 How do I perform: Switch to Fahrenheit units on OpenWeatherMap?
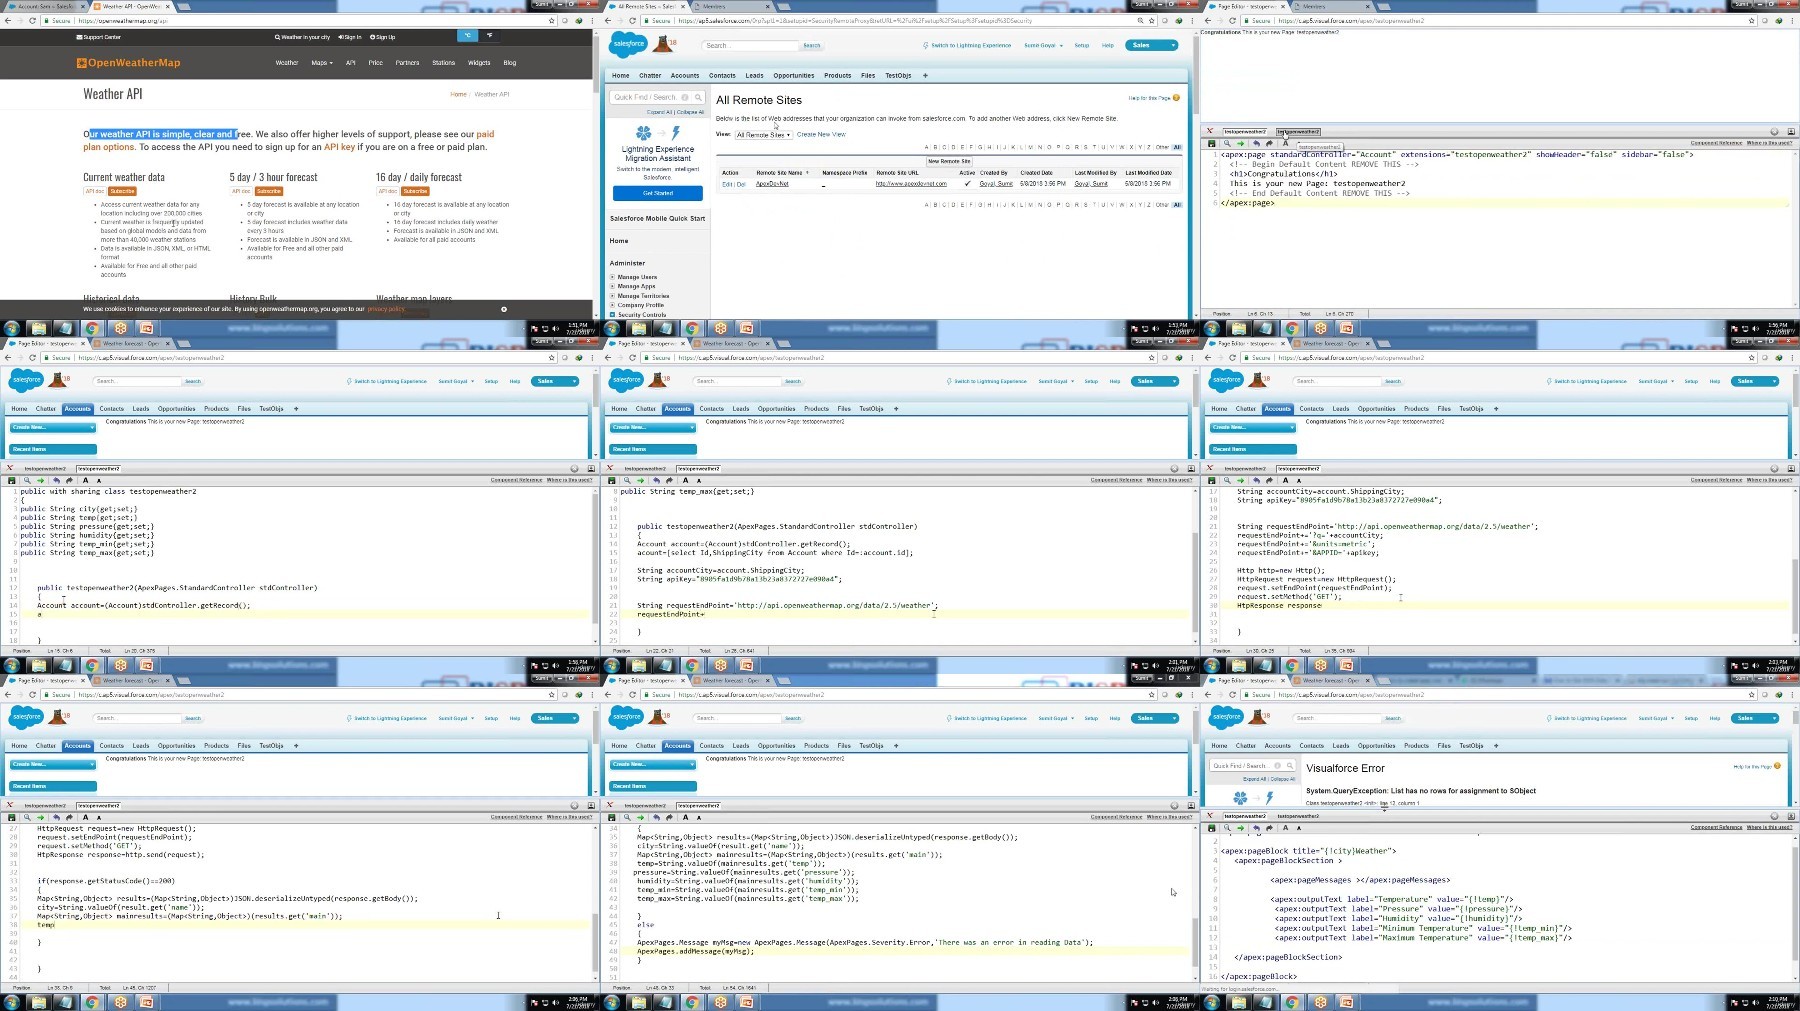pyautogui.click(x=490, y=35)
